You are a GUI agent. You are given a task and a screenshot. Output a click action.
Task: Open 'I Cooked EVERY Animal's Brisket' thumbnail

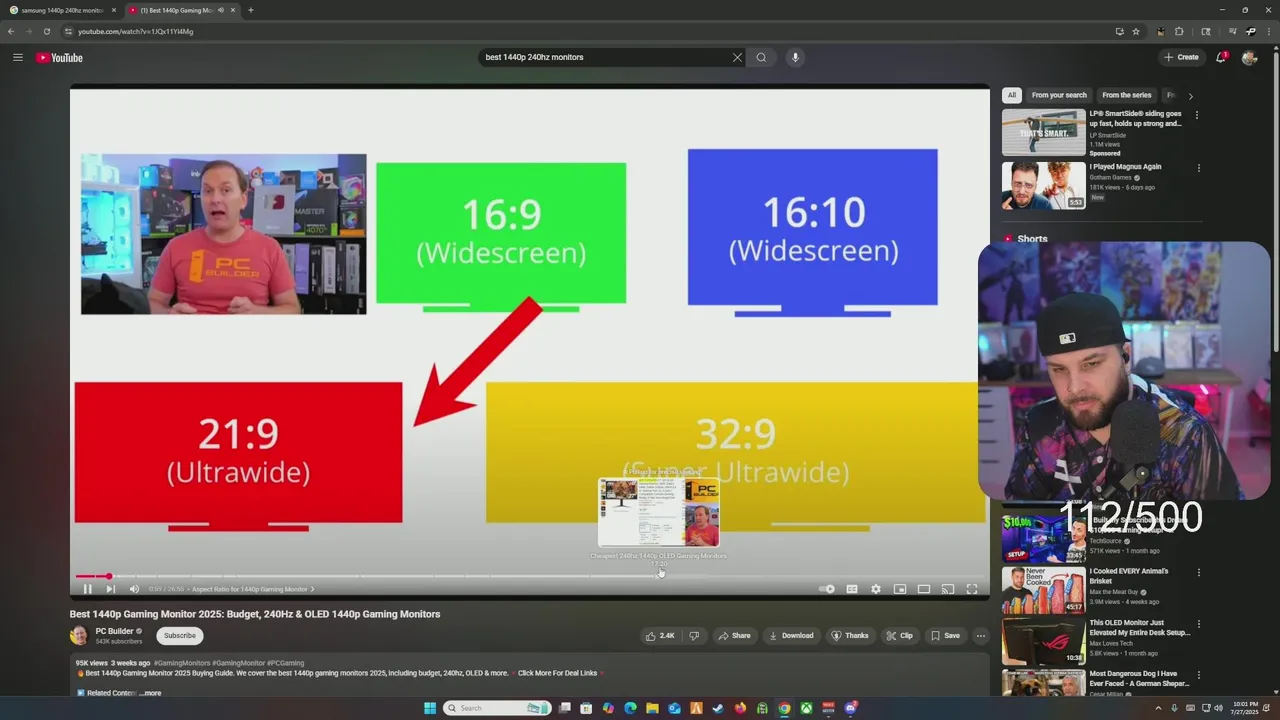pos(1044,590)
